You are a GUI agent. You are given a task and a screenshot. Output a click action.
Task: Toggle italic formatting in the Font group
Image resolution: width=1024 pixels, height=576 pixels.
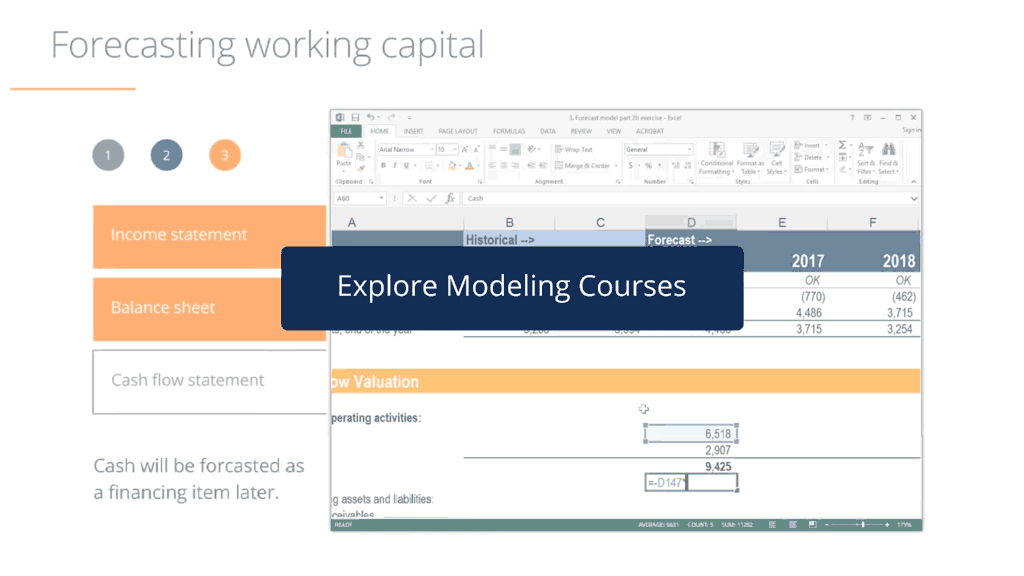[x=394, y=165]
